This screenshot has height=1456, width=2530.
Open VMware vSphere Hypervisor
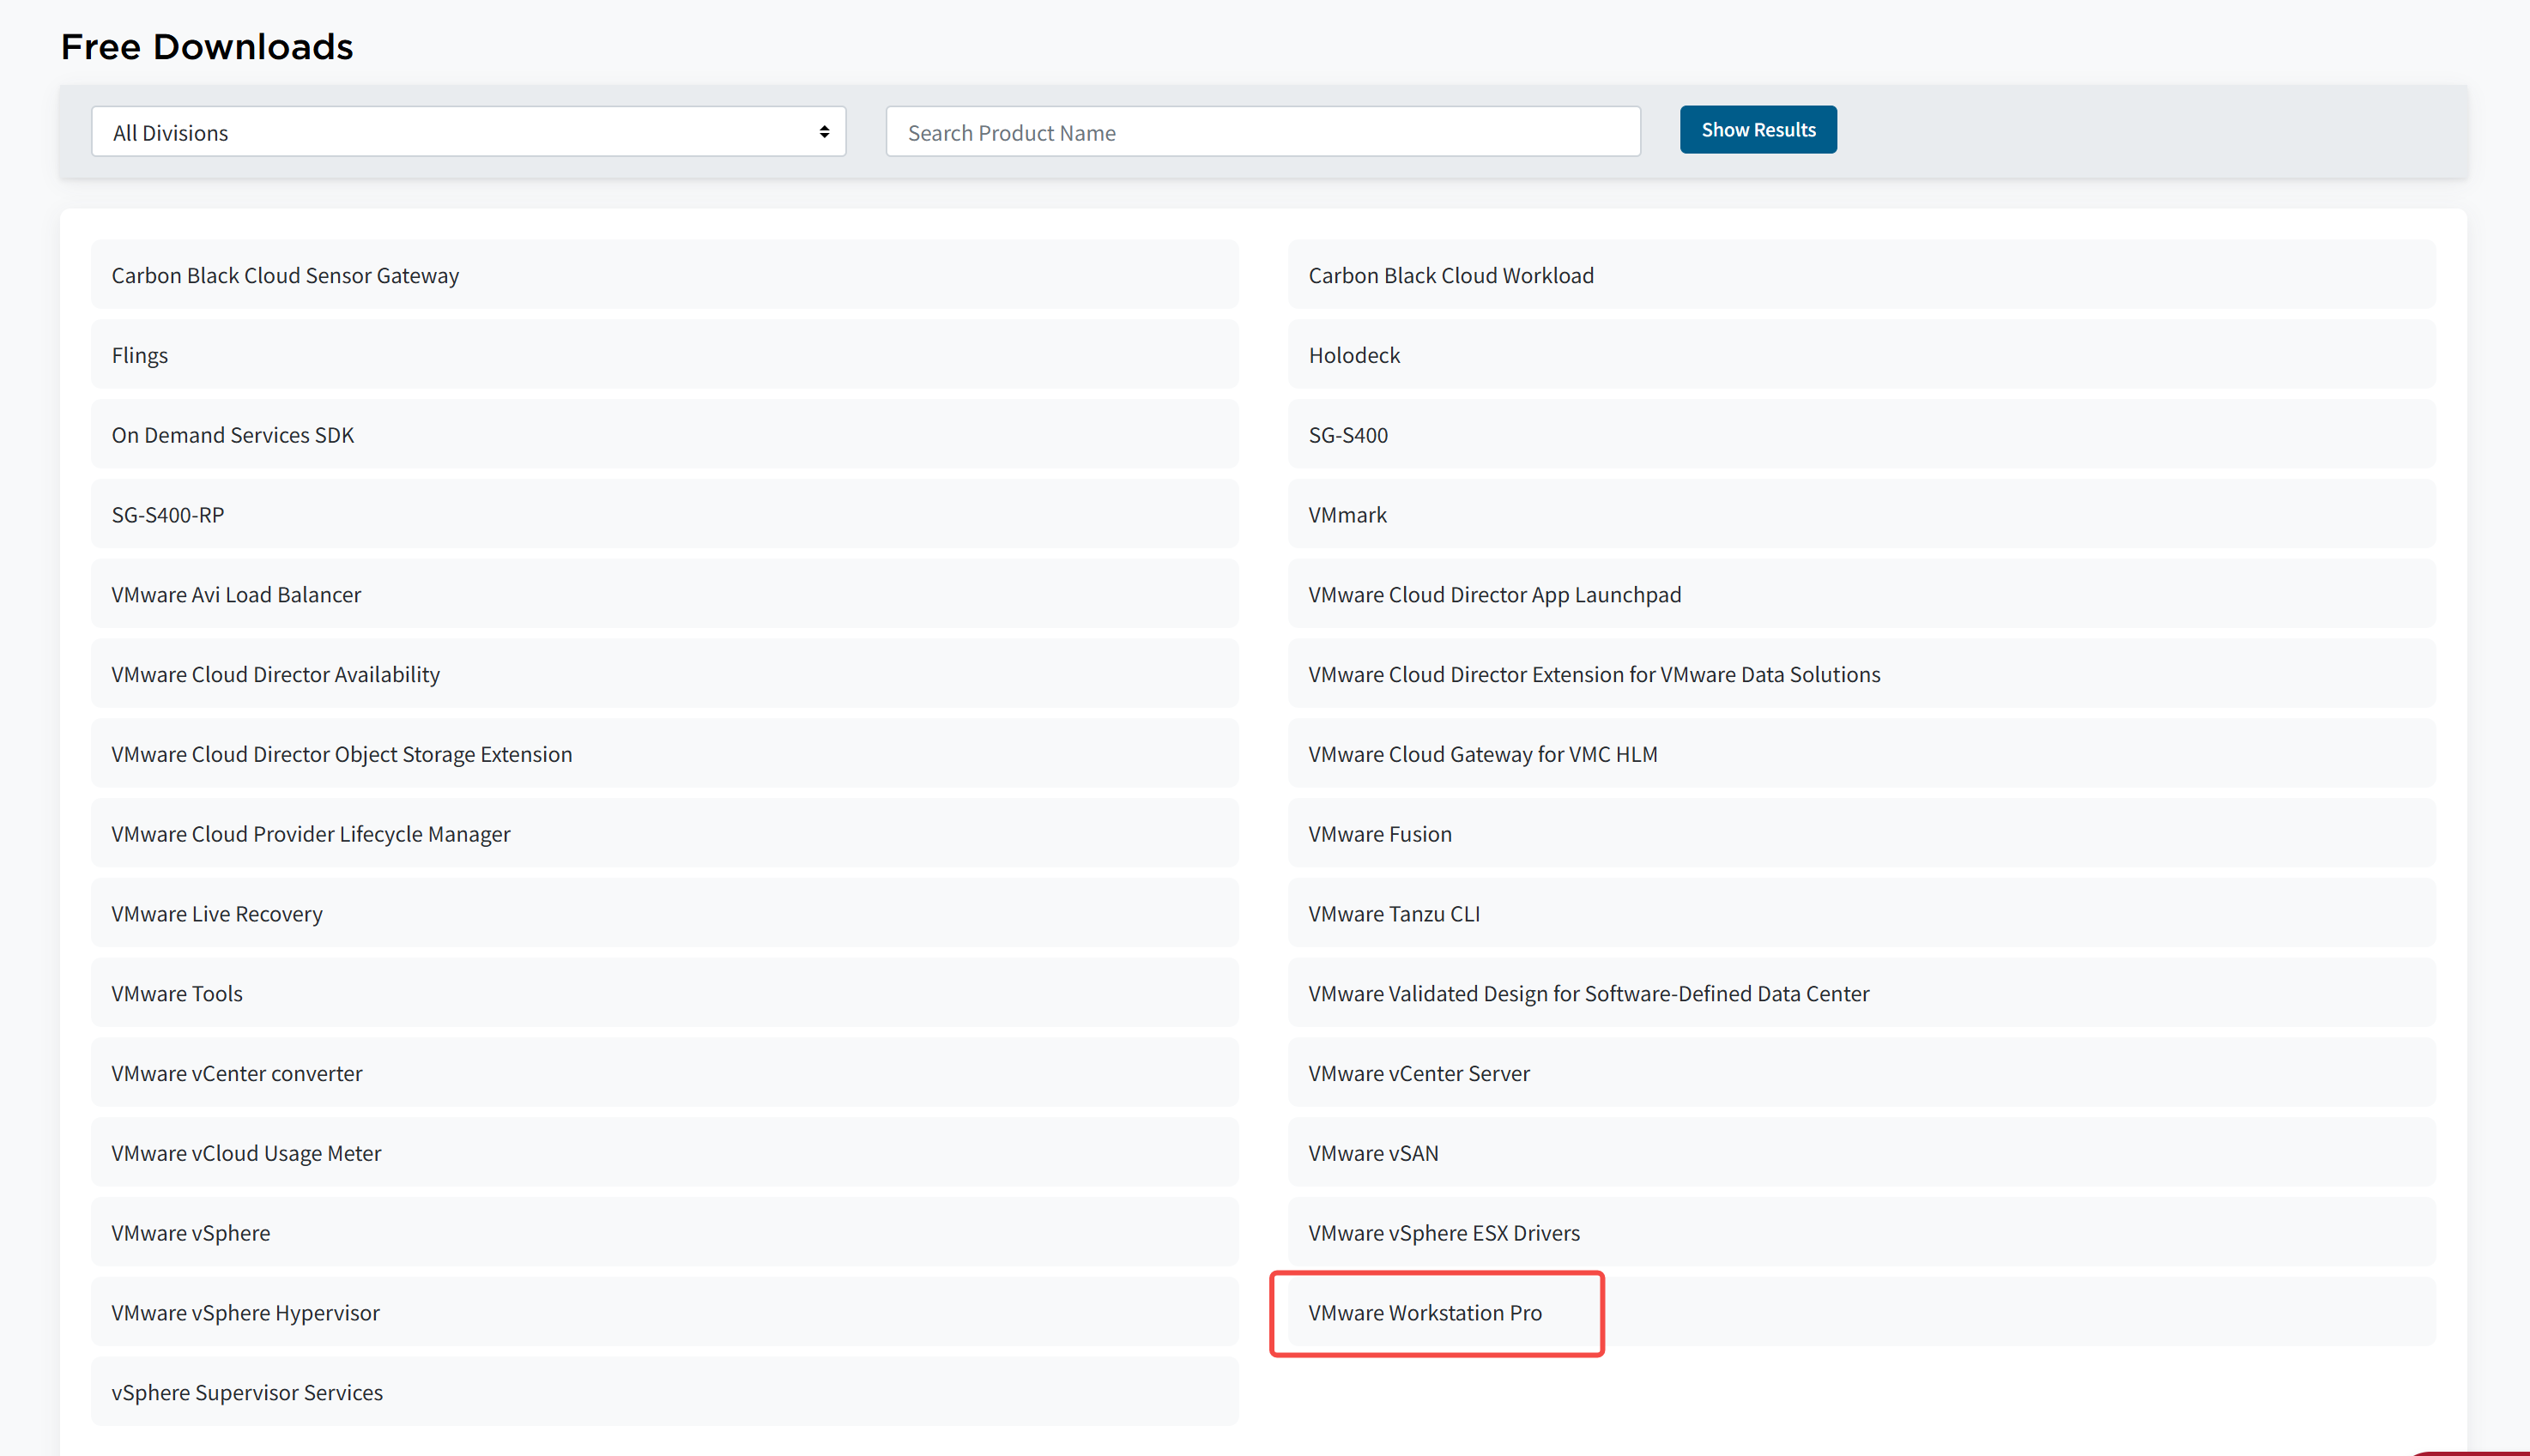(x=664, y=1313)
